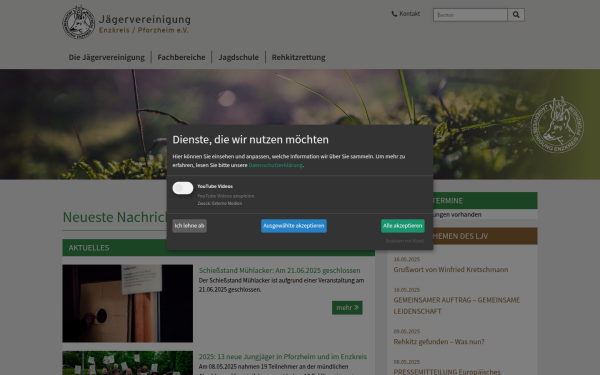Open Grußwort von Winfried Kretschmann link
Viewport: 600px width, 375px height.
tap(451, 269)
